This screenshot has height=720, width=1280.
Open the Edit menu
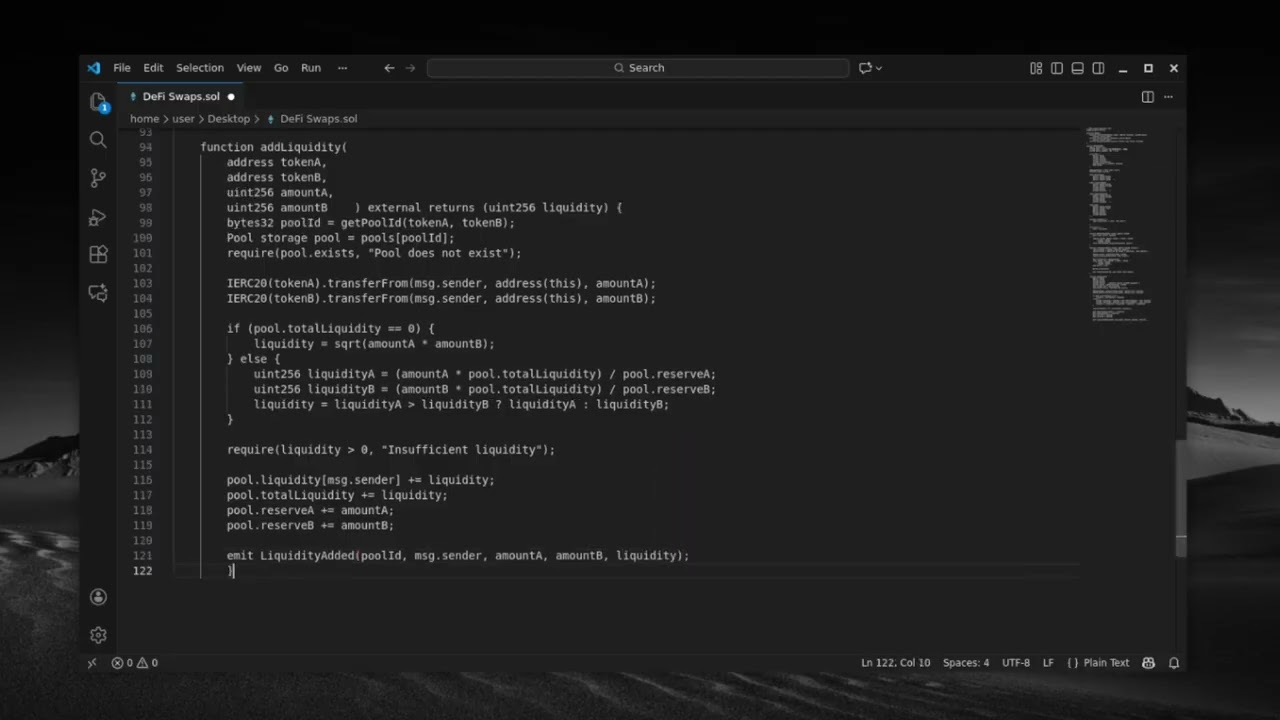(153, 68)
